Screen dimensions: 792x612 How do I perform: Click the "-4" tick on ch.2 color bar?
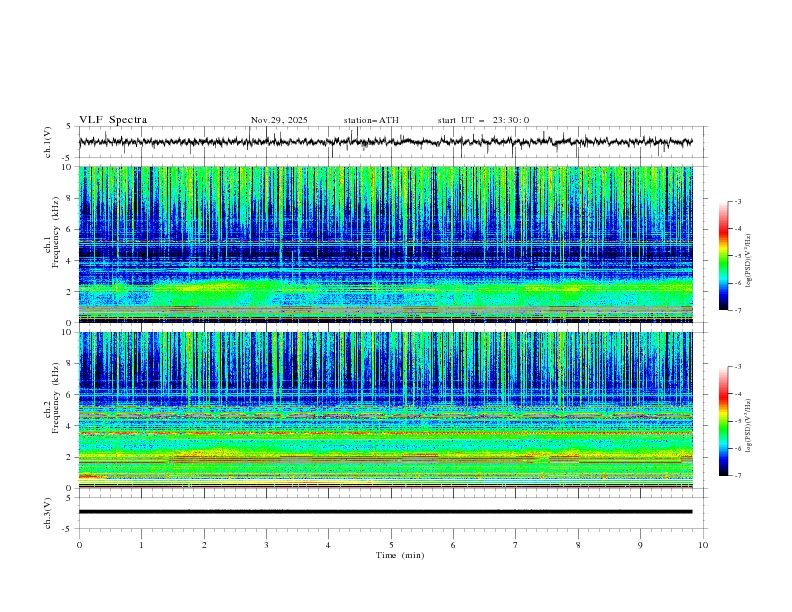(737, 394)
